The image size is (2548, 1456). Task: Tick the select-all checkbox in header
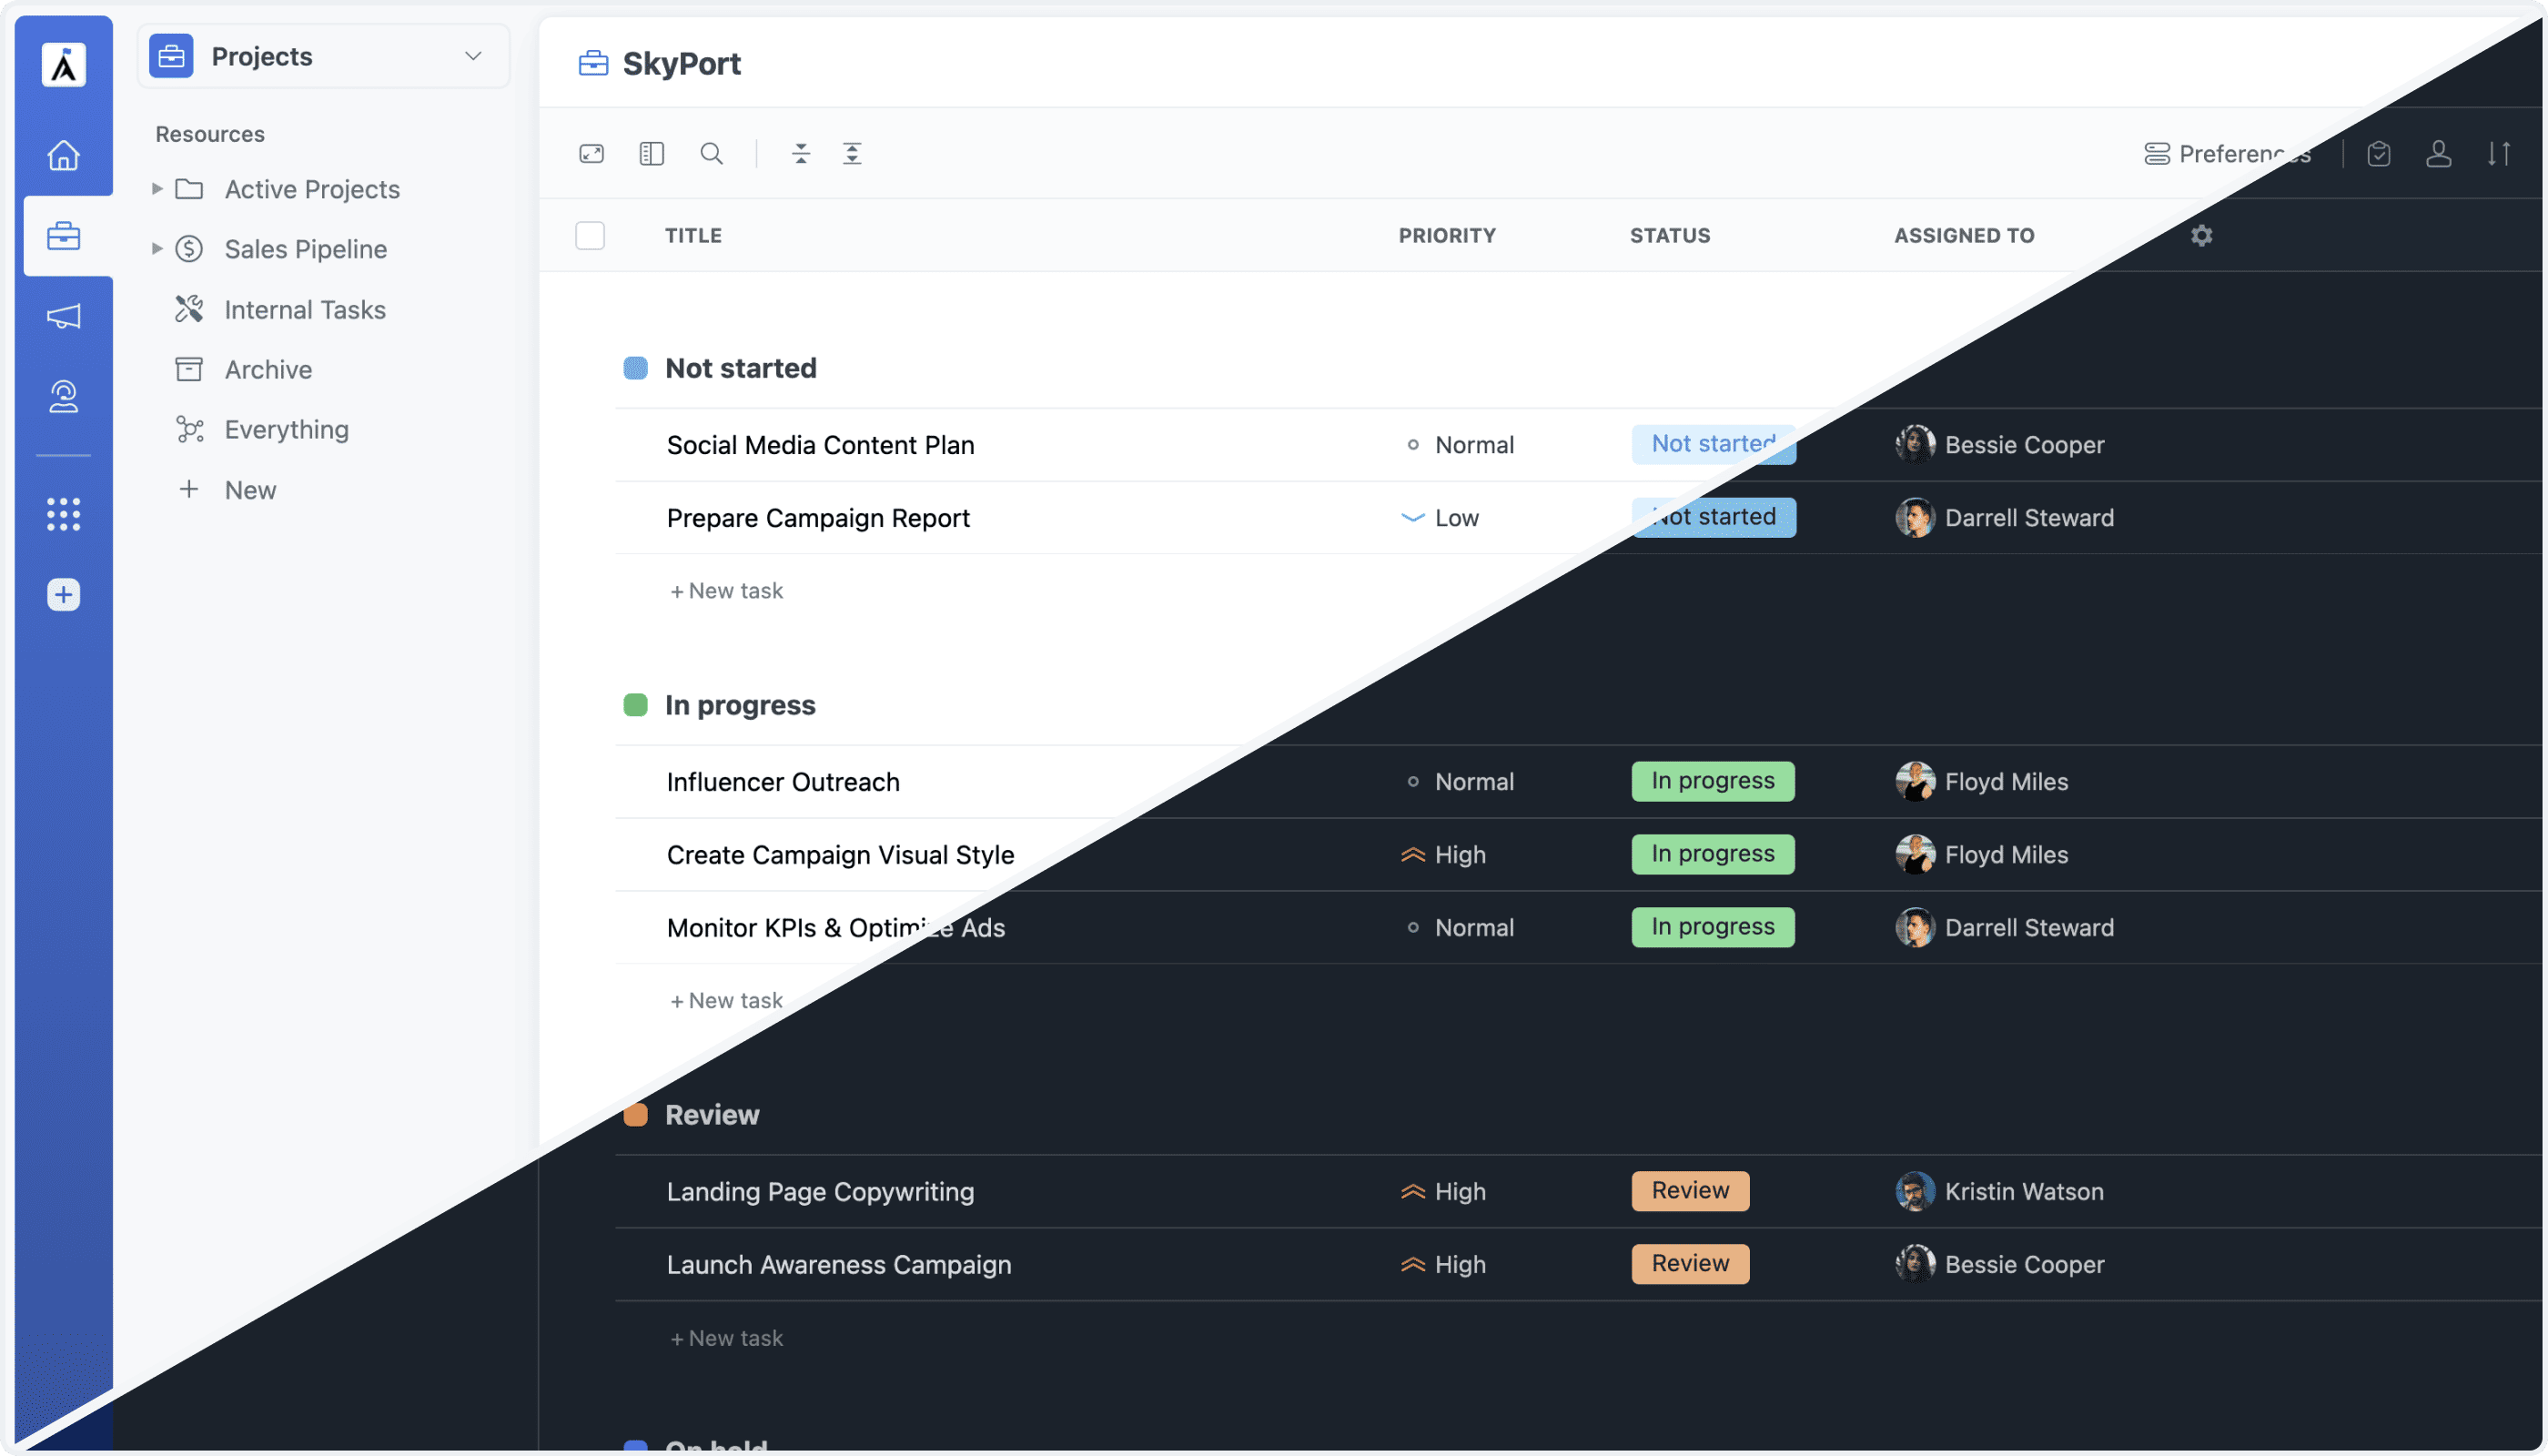(590, 236)
